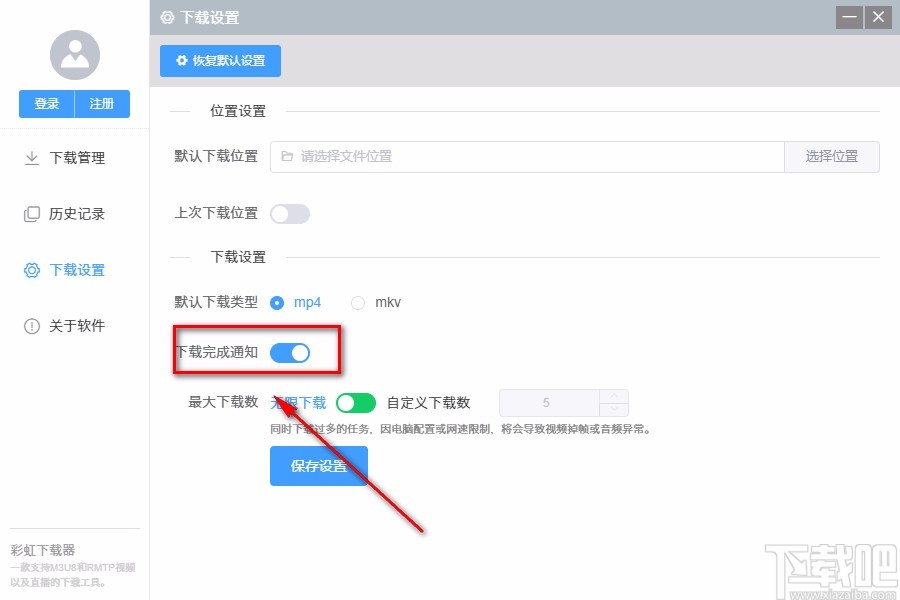Click 注册 register button
This screenshot has width=900, height=600.
pos(102,103)
